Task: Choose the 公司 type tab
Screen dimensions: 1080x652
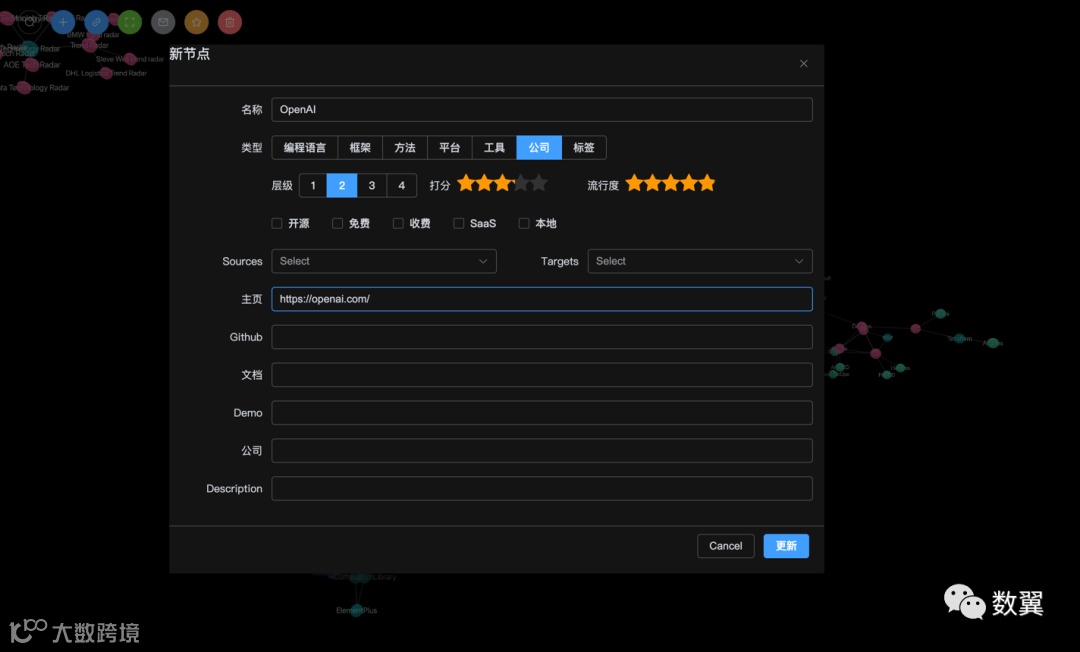Action: click(539, 147)
